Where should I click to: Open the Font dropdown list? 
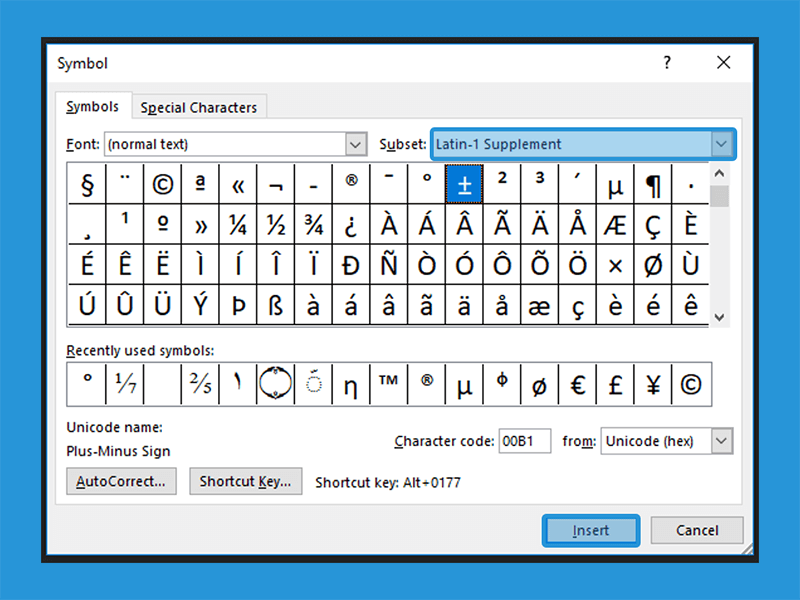[356, 144]
